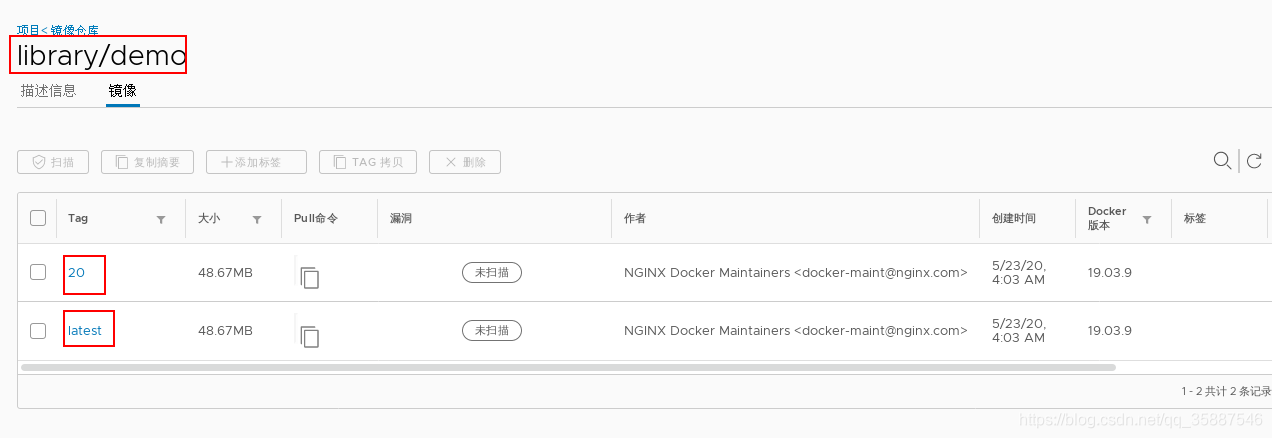1272x438 pixels.
Task: Open the Docker version column filter
Action: coord(1147,219)
